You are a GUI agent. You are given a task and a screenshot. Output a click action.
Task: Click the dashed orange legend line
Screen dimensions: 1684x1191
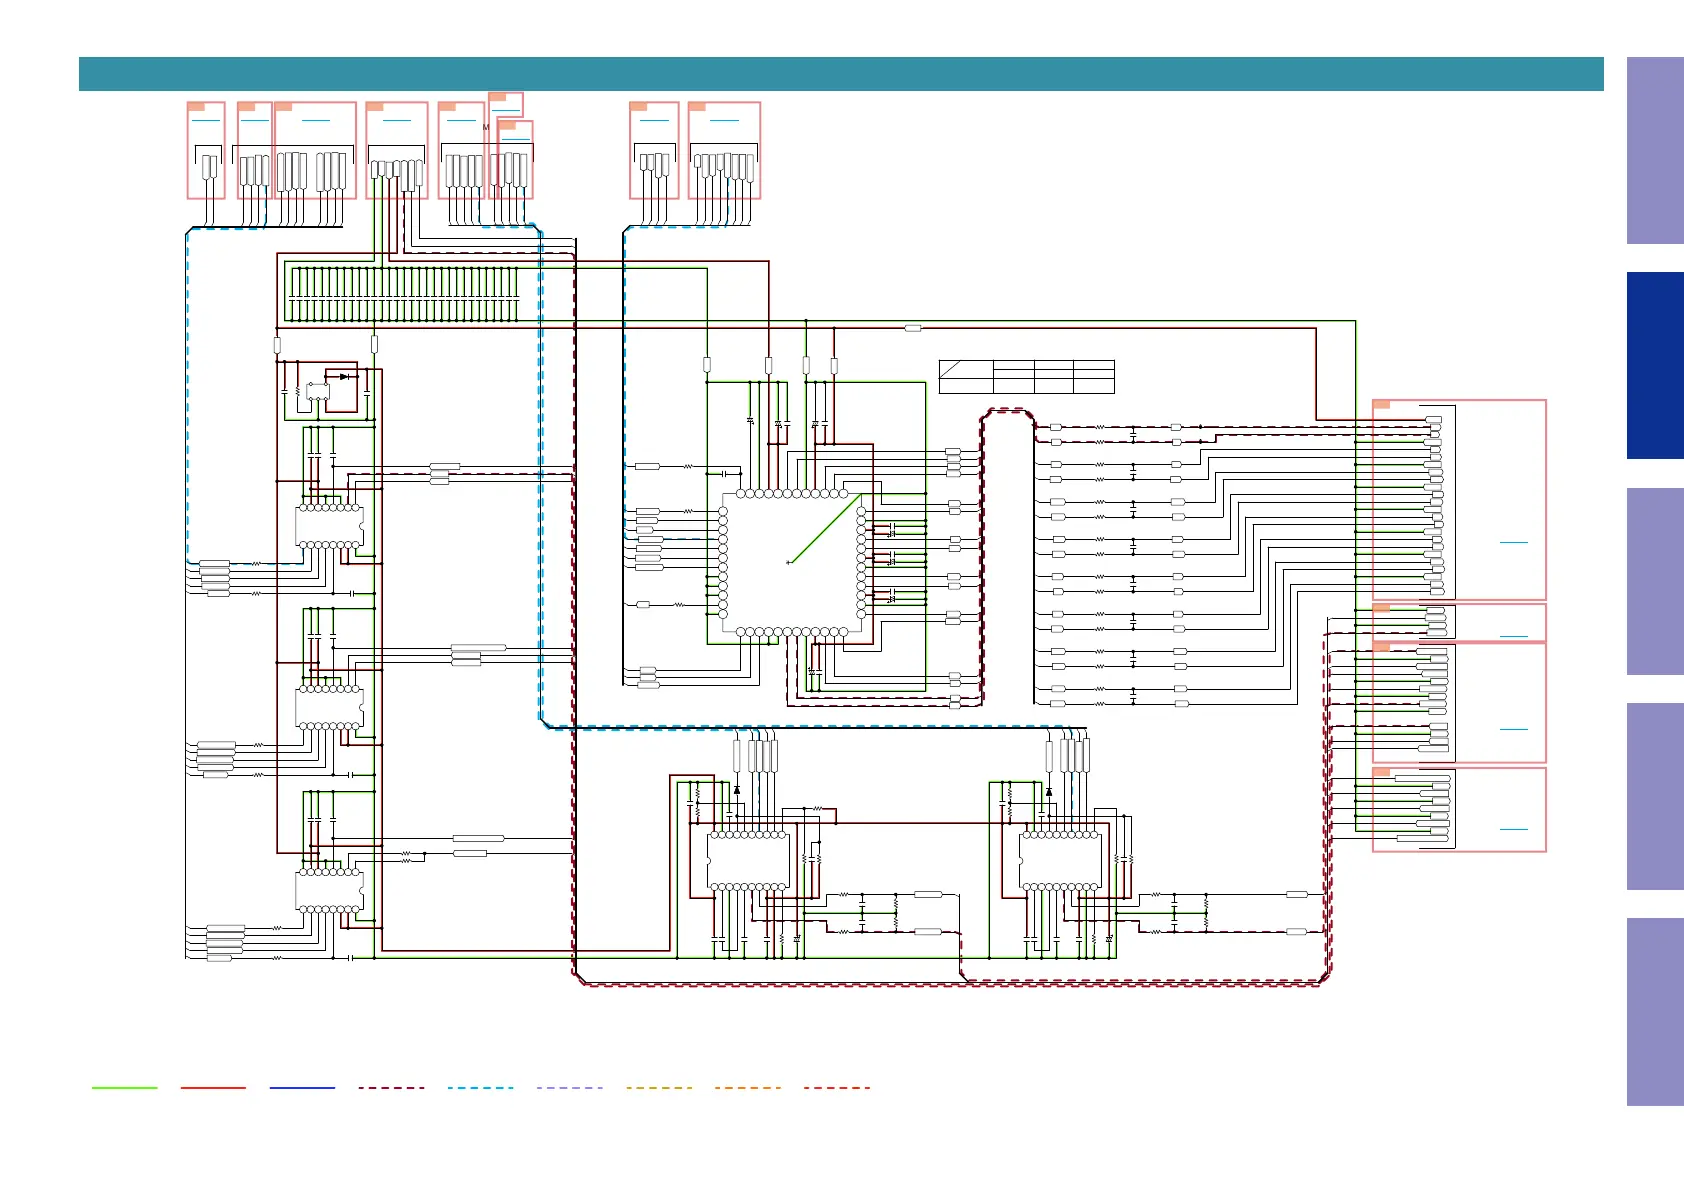tap(748, 1087)
